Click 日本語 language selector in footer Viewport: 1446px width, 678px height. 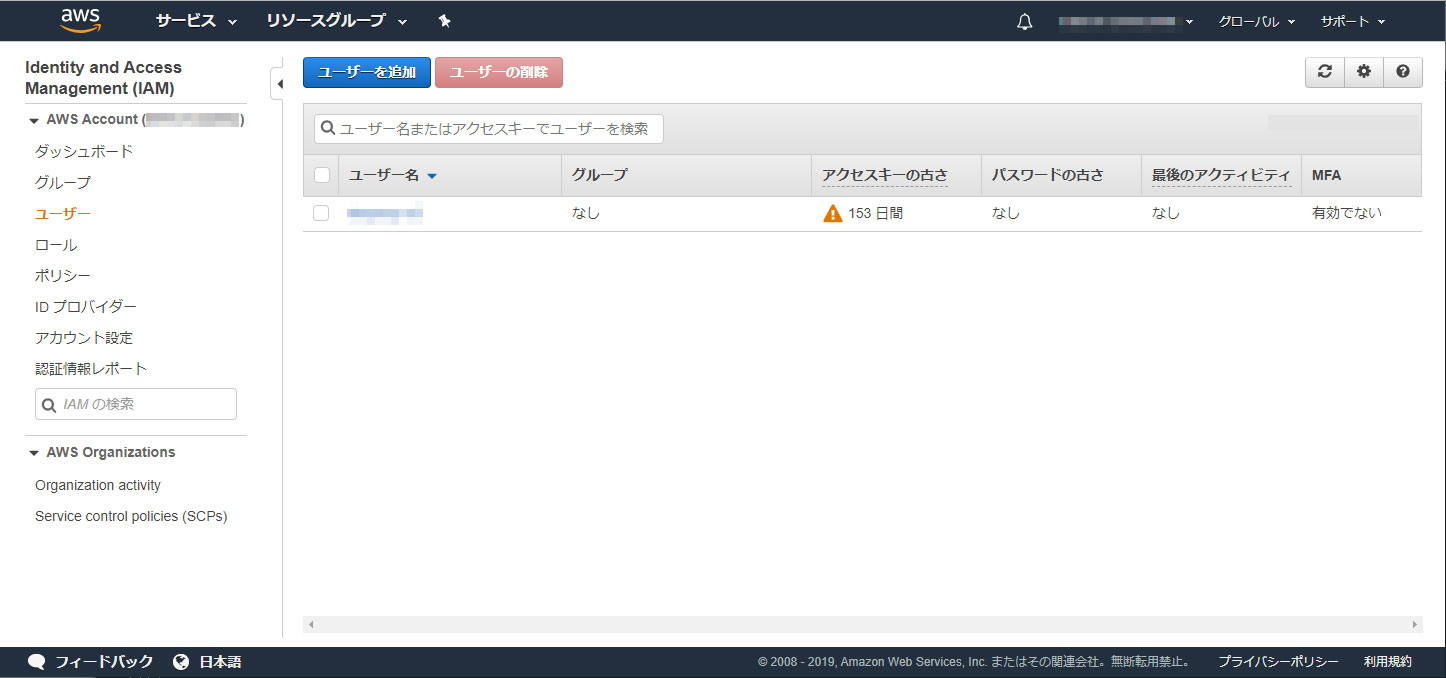pos(220,662)
